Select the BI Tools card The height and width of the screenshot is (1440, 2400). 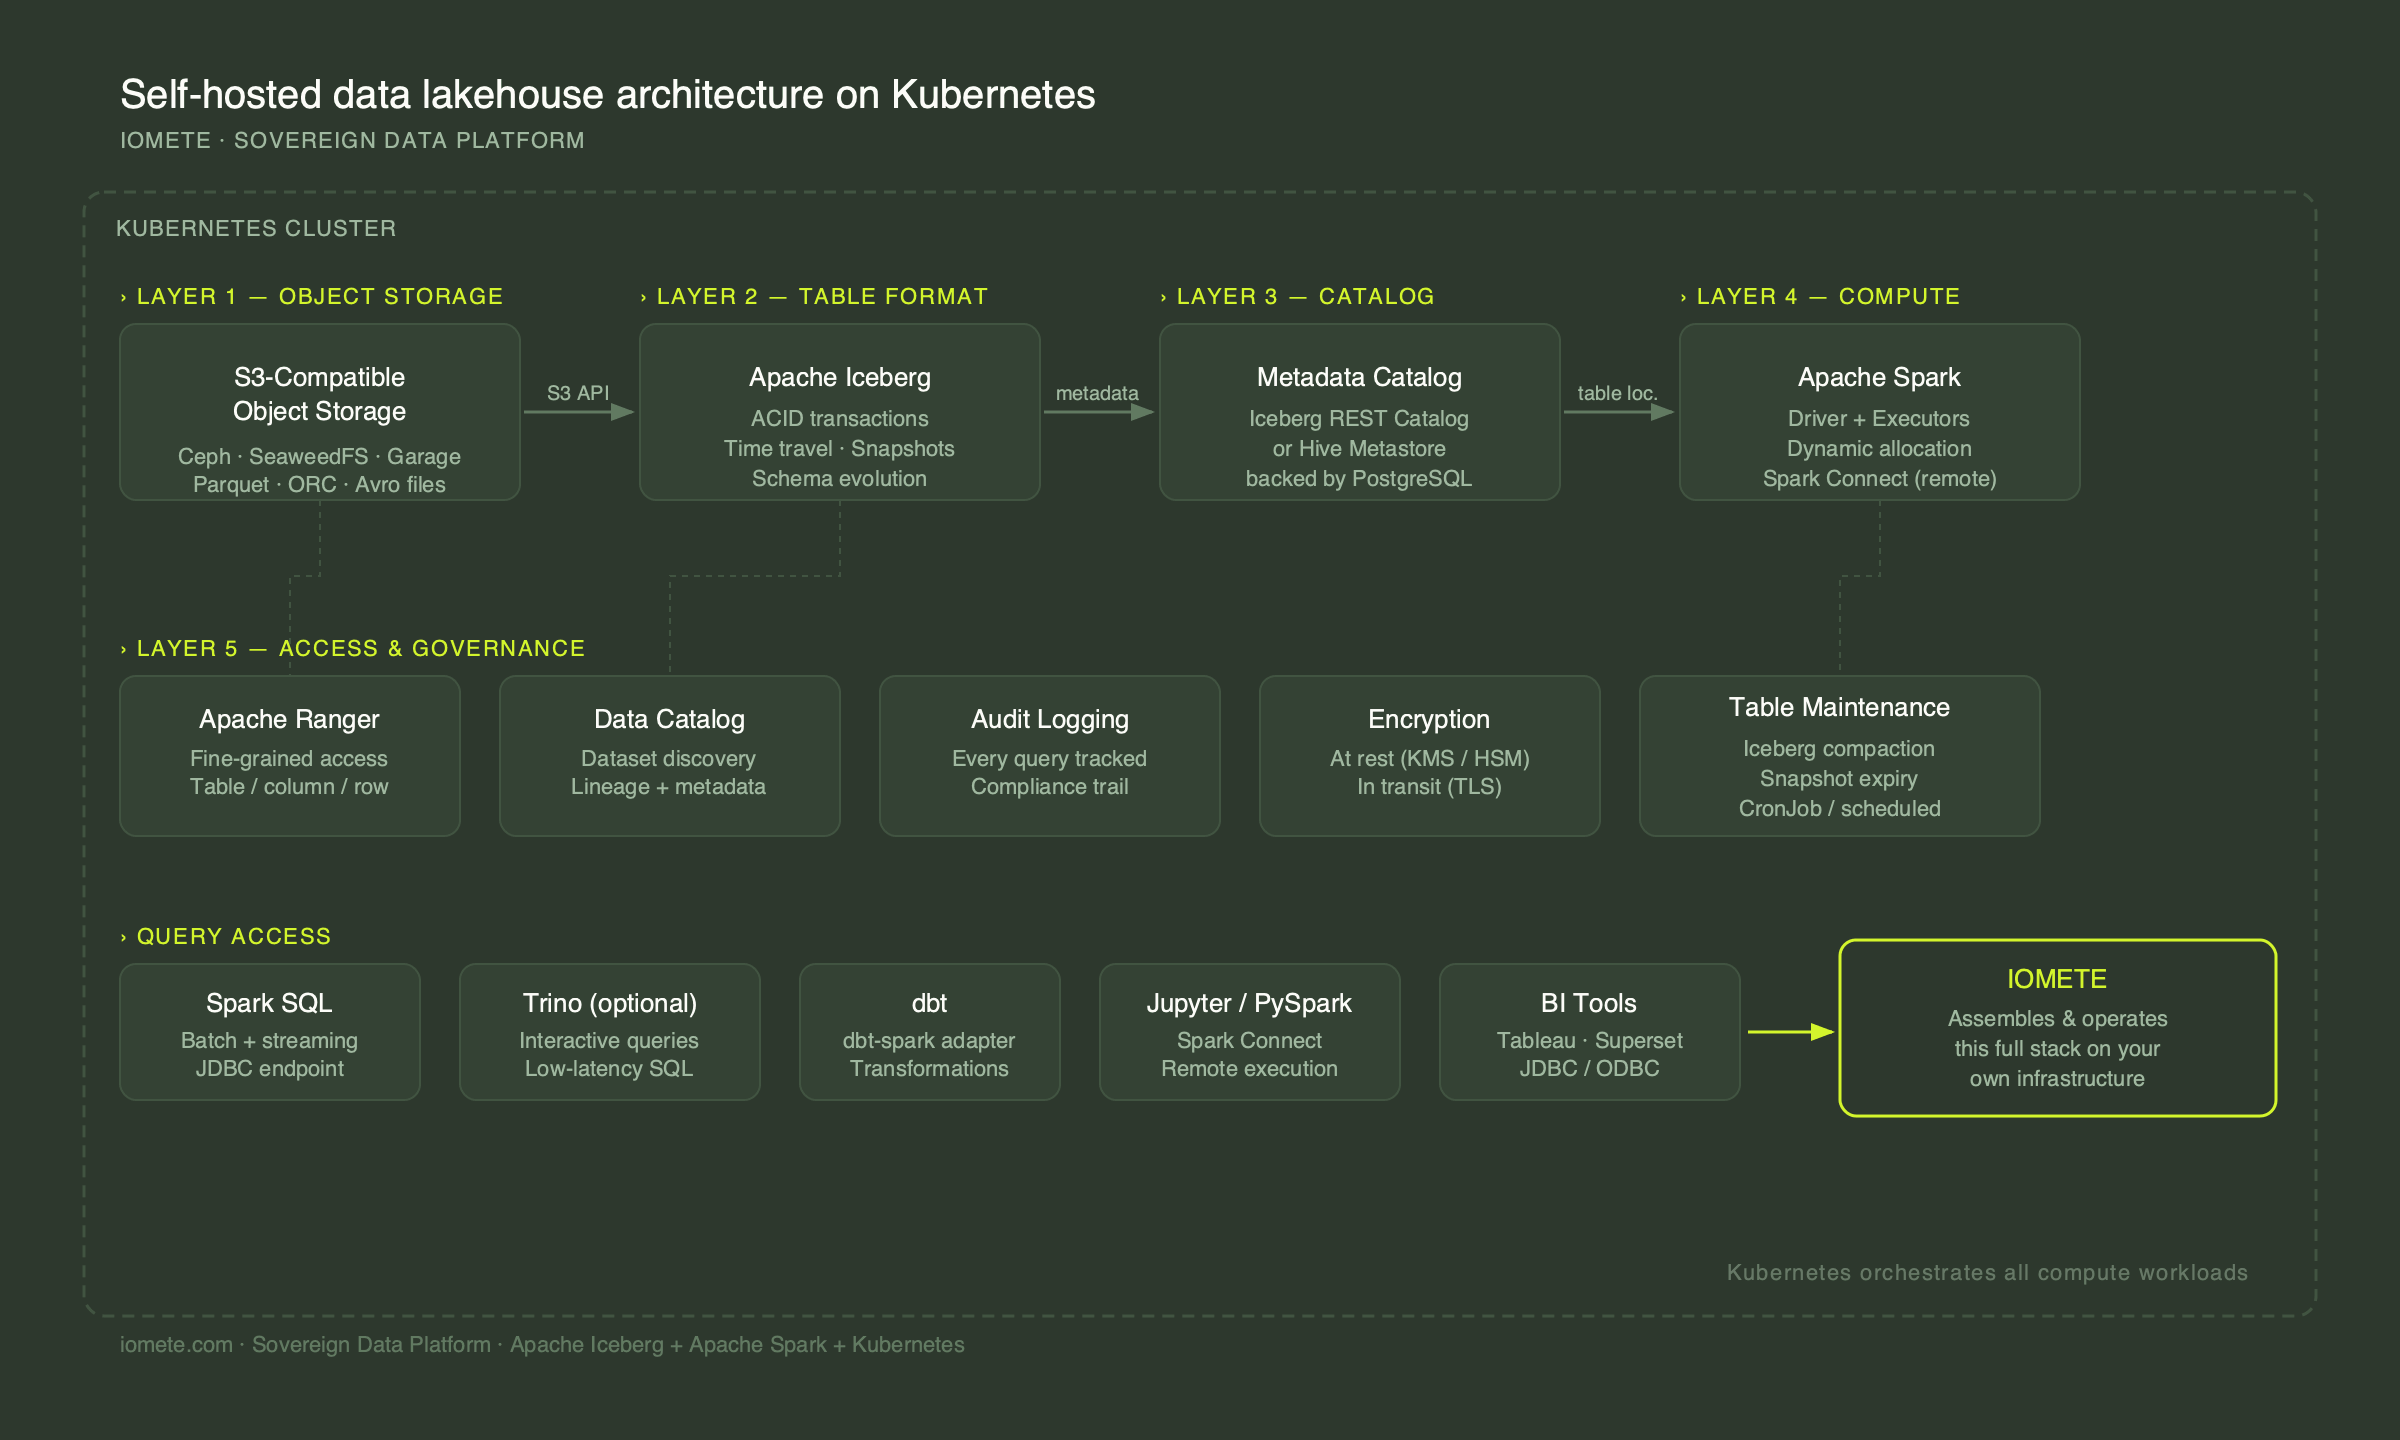click(x=1590, y=1032)
